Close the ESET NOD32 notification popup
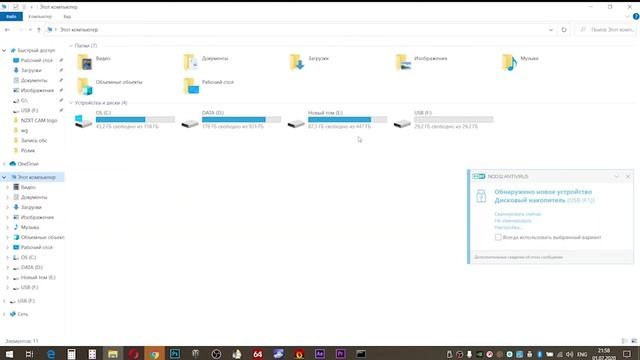This screenshot has width=640, height=360. (x=628, y=176)
